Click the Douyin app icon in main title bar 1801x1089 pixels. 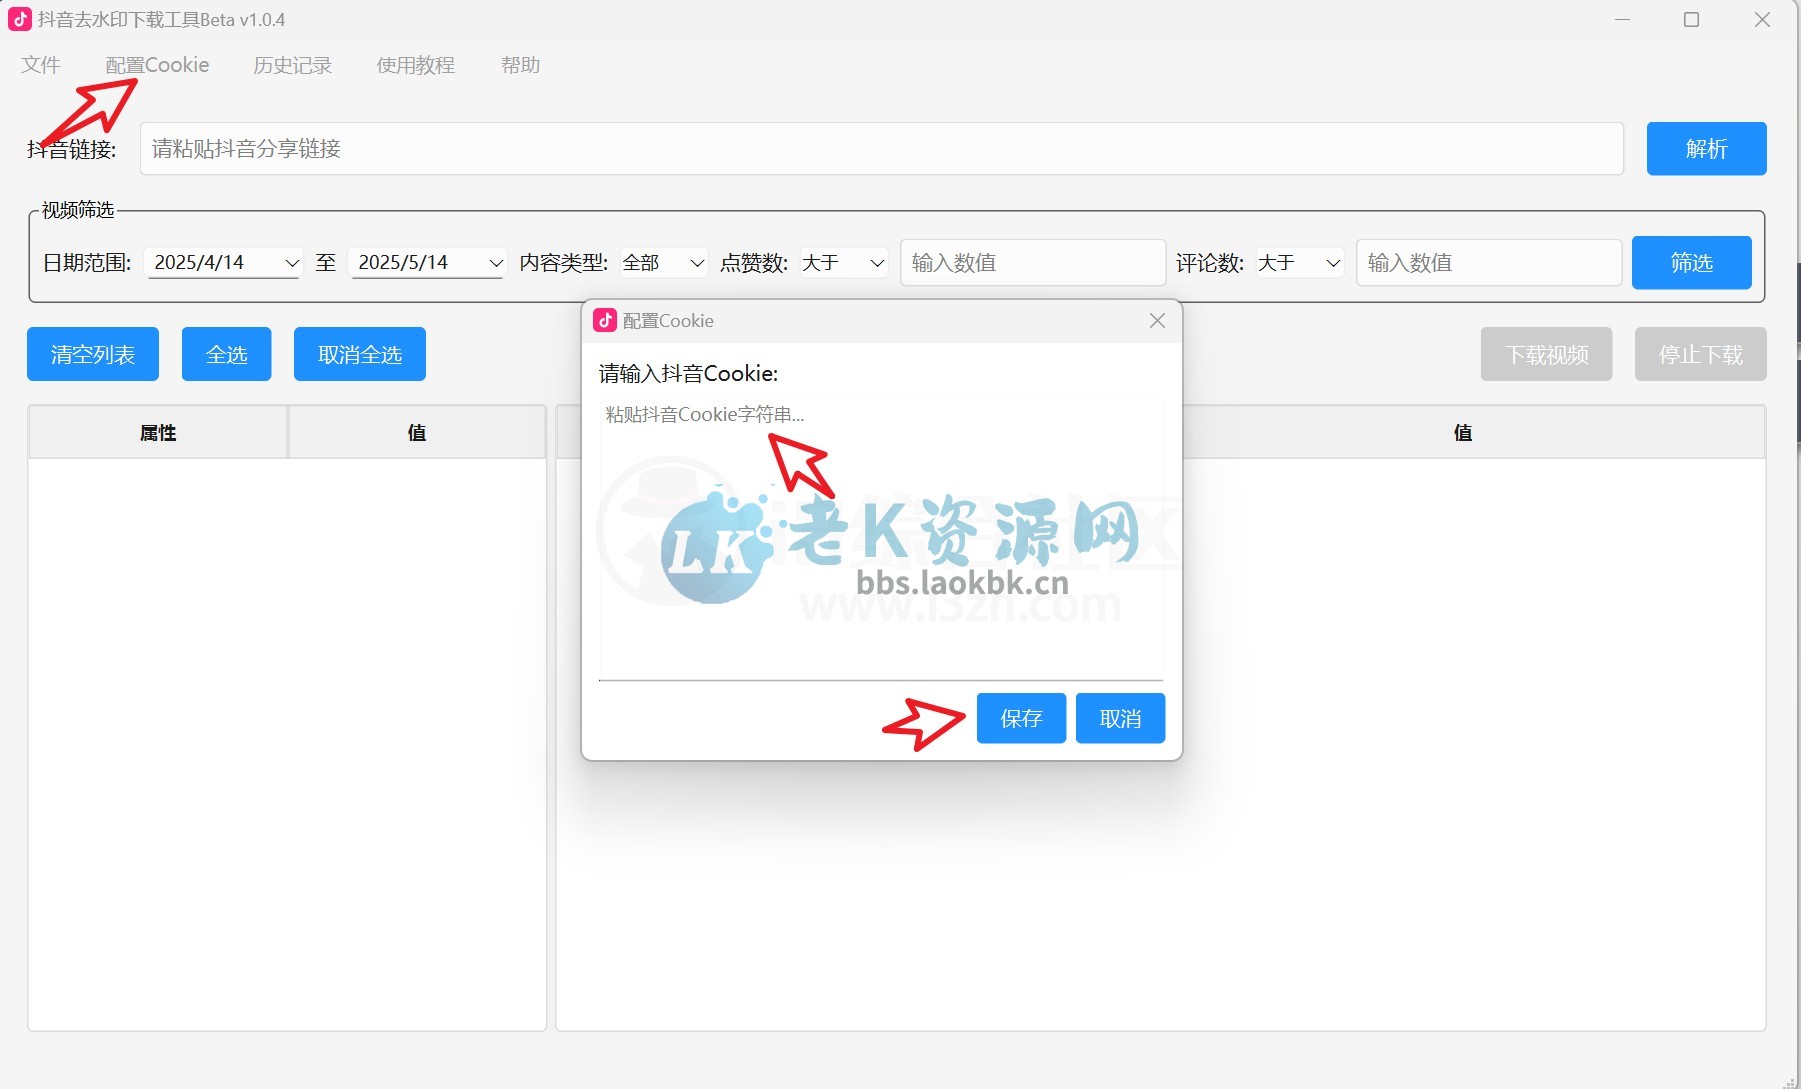pyautogui.click(x=20, y=19)
